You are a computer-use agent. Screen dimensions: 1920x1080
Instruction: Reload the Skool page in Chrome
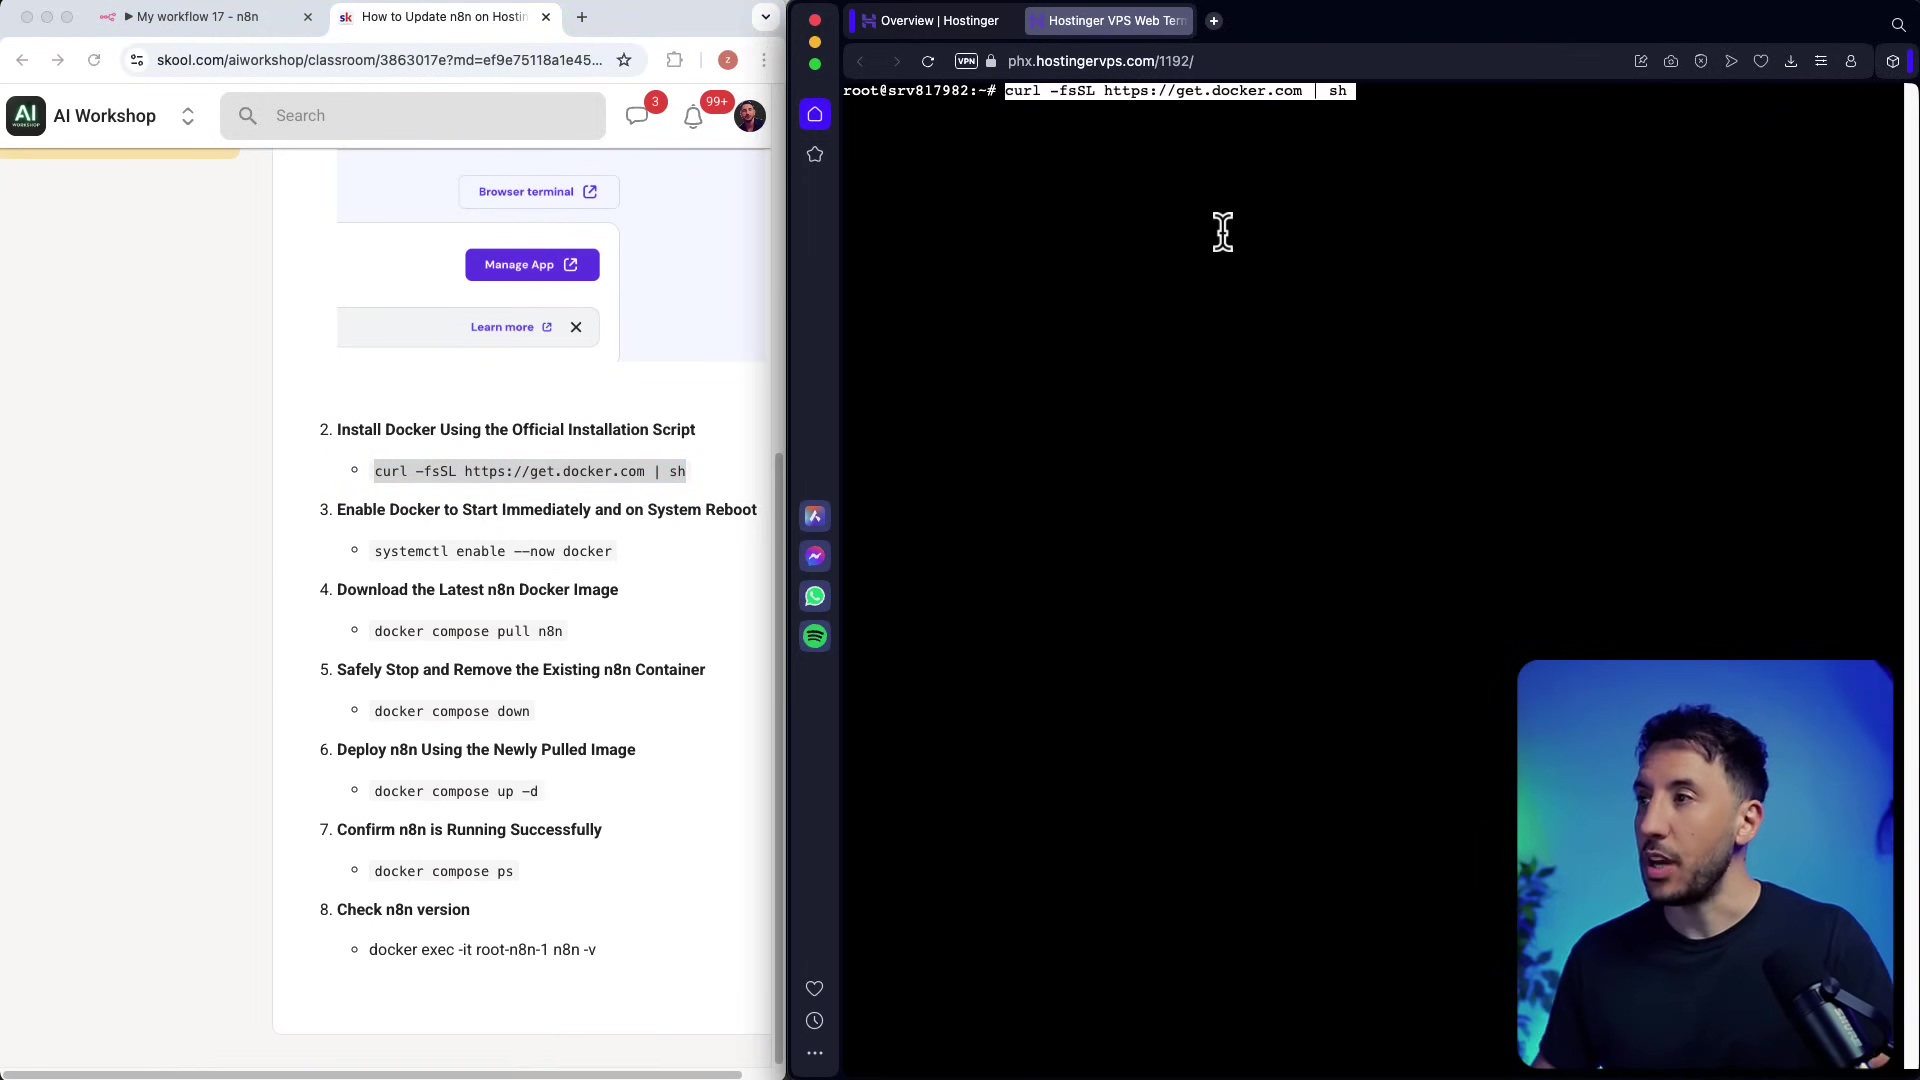point(94,60)
